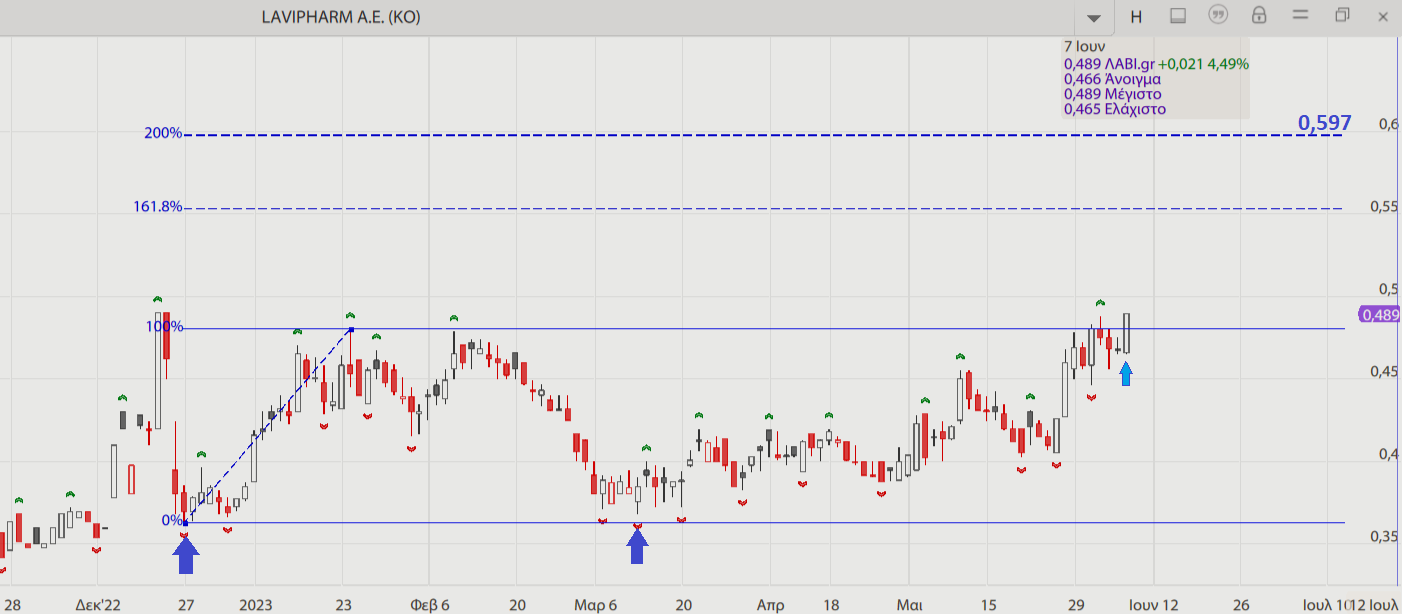Click the 26 date axis label
This screenshot has height=614, width=1402.
click(1241, 604)
